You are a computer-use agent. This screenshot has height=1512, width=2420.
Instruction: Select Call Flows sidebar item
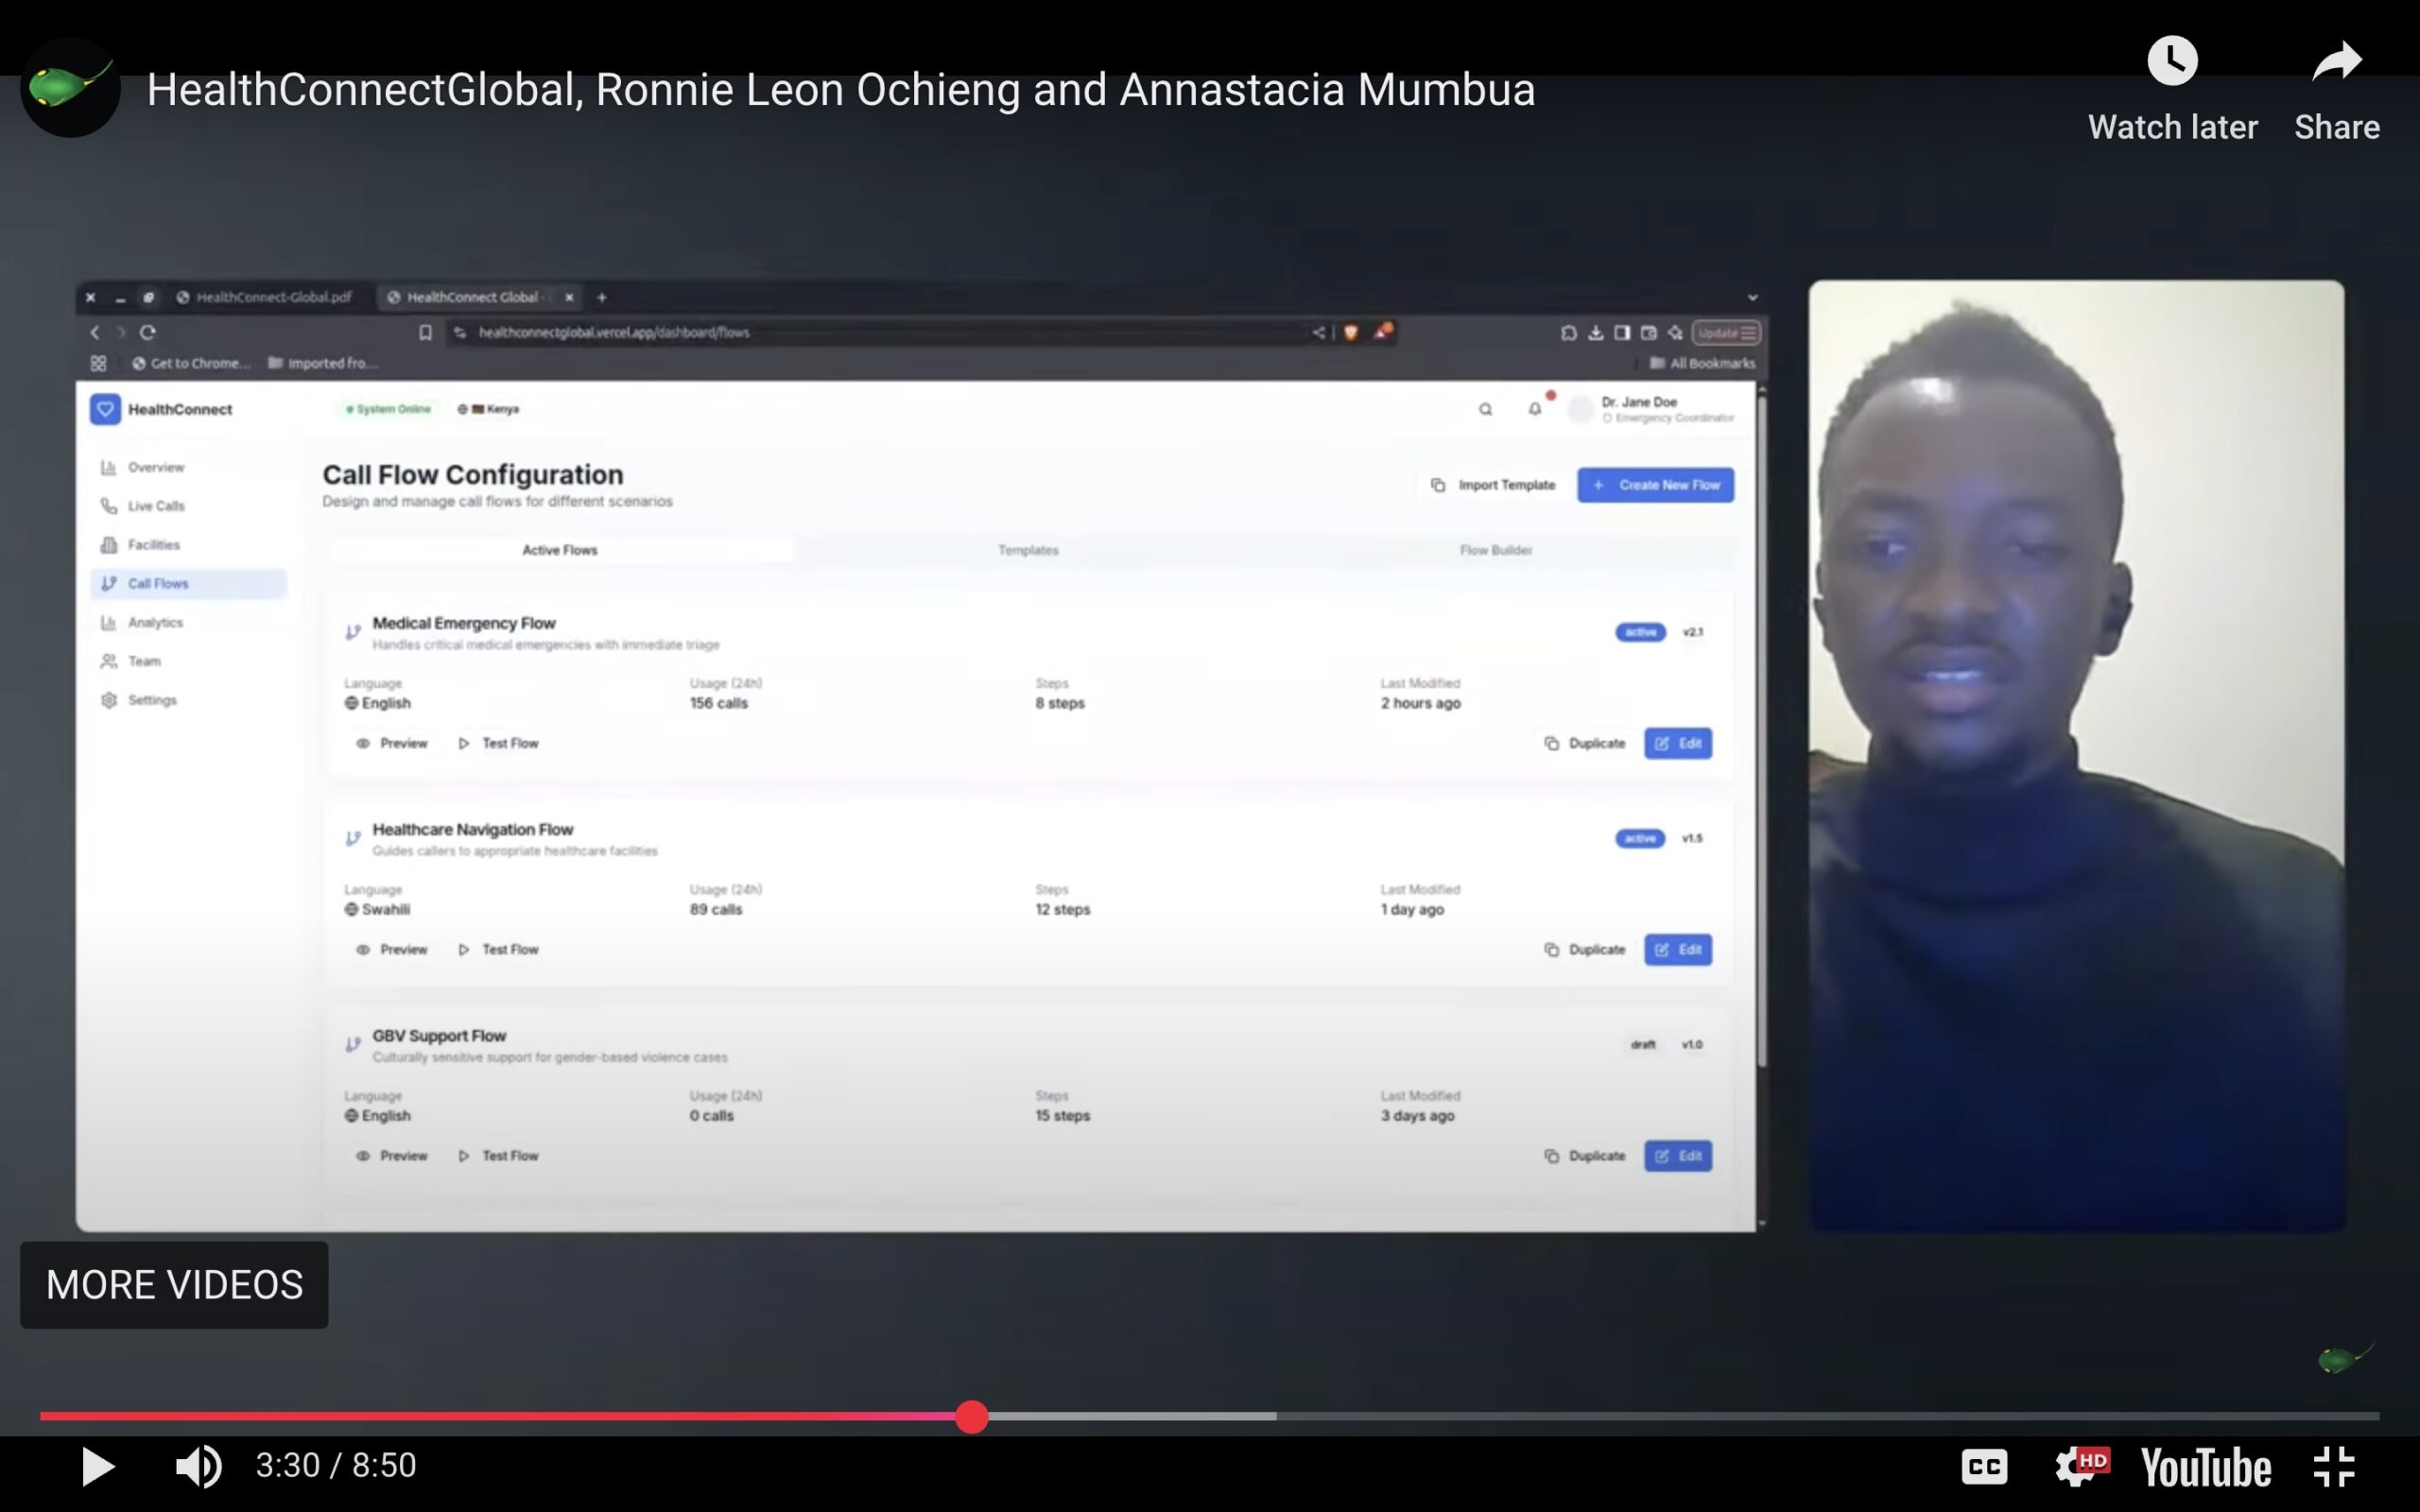click(x=188, y=584)
